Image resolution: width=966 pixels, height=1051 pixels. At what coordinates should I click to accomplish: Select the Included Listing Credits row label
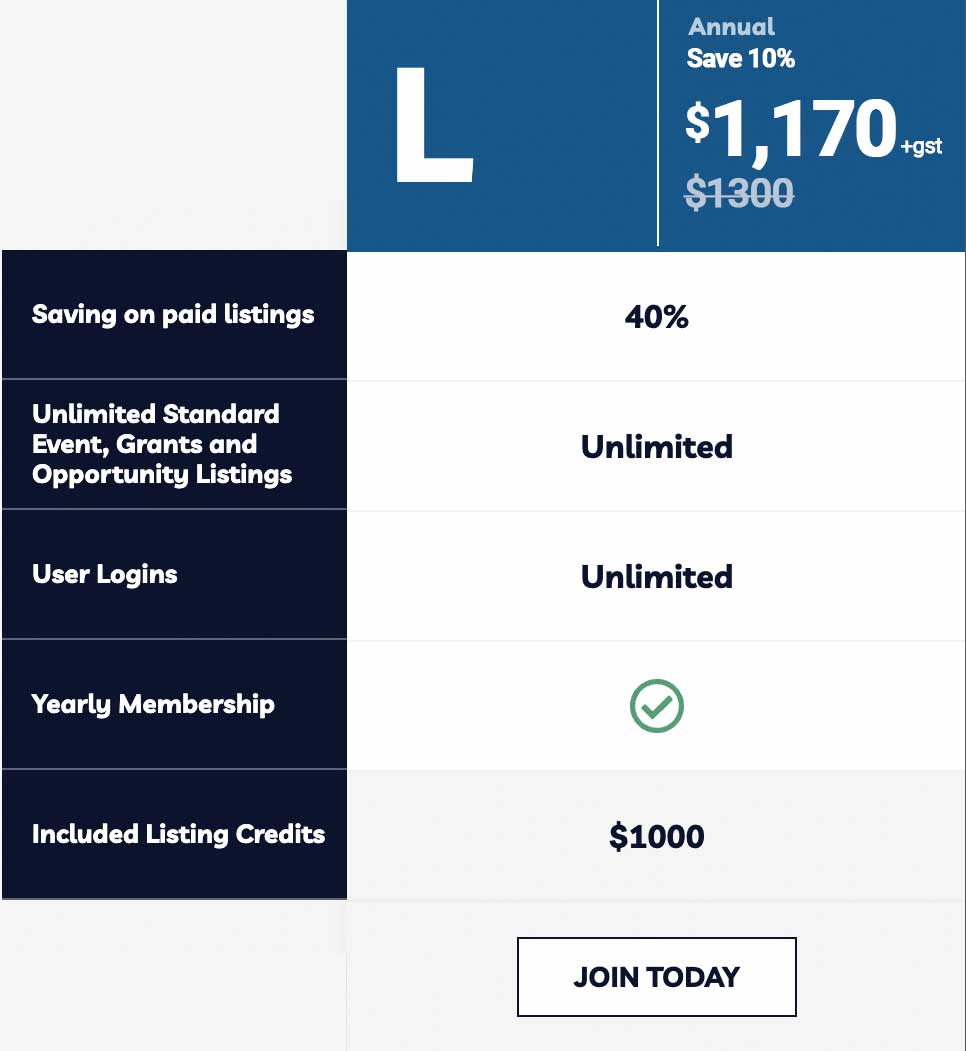click(x=178, y=834)
